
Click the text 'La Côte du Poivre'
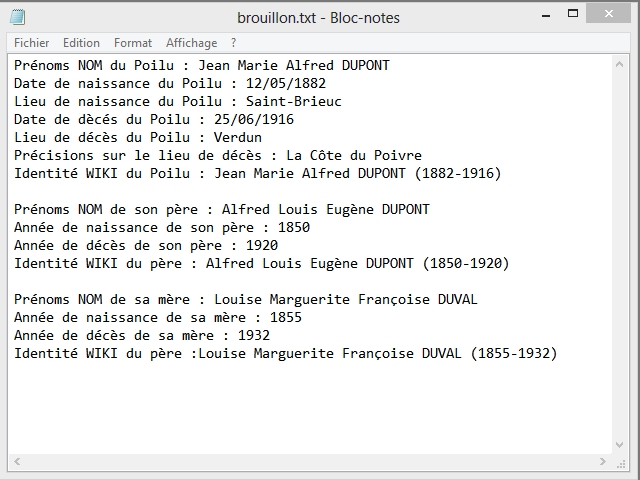(354, 155)
